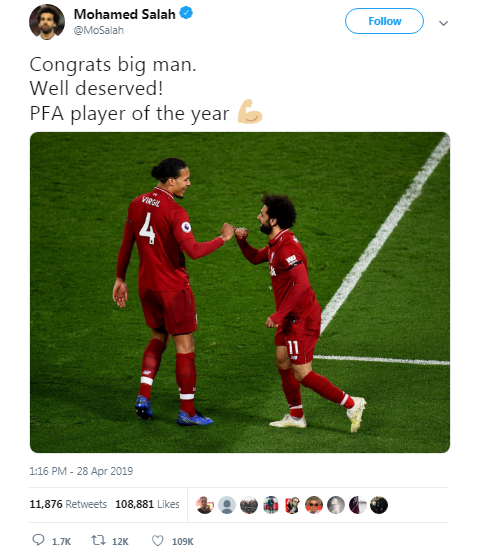Enlarge the tweet's football photo

tap(240, 292)
